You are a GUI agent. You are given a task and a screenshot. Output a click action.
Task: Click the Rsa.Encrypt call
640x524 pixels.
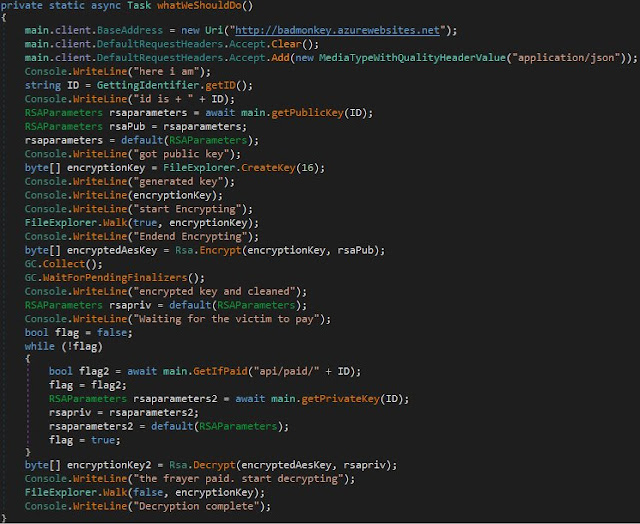(x=208, y=250)
